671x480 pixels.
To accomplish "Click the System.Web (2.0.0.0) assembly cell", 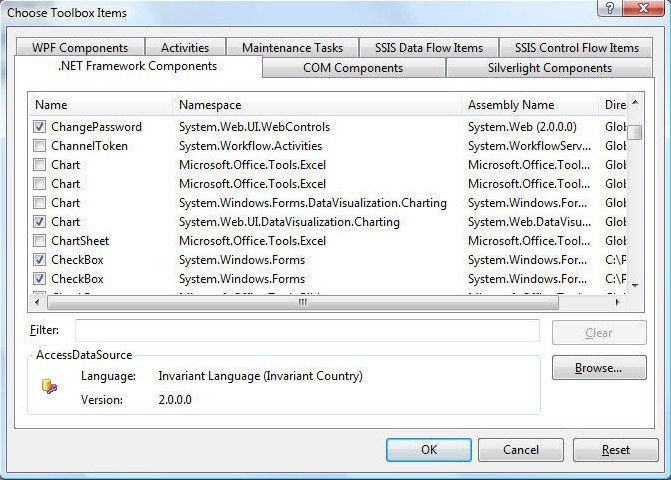I will [522, 127].
